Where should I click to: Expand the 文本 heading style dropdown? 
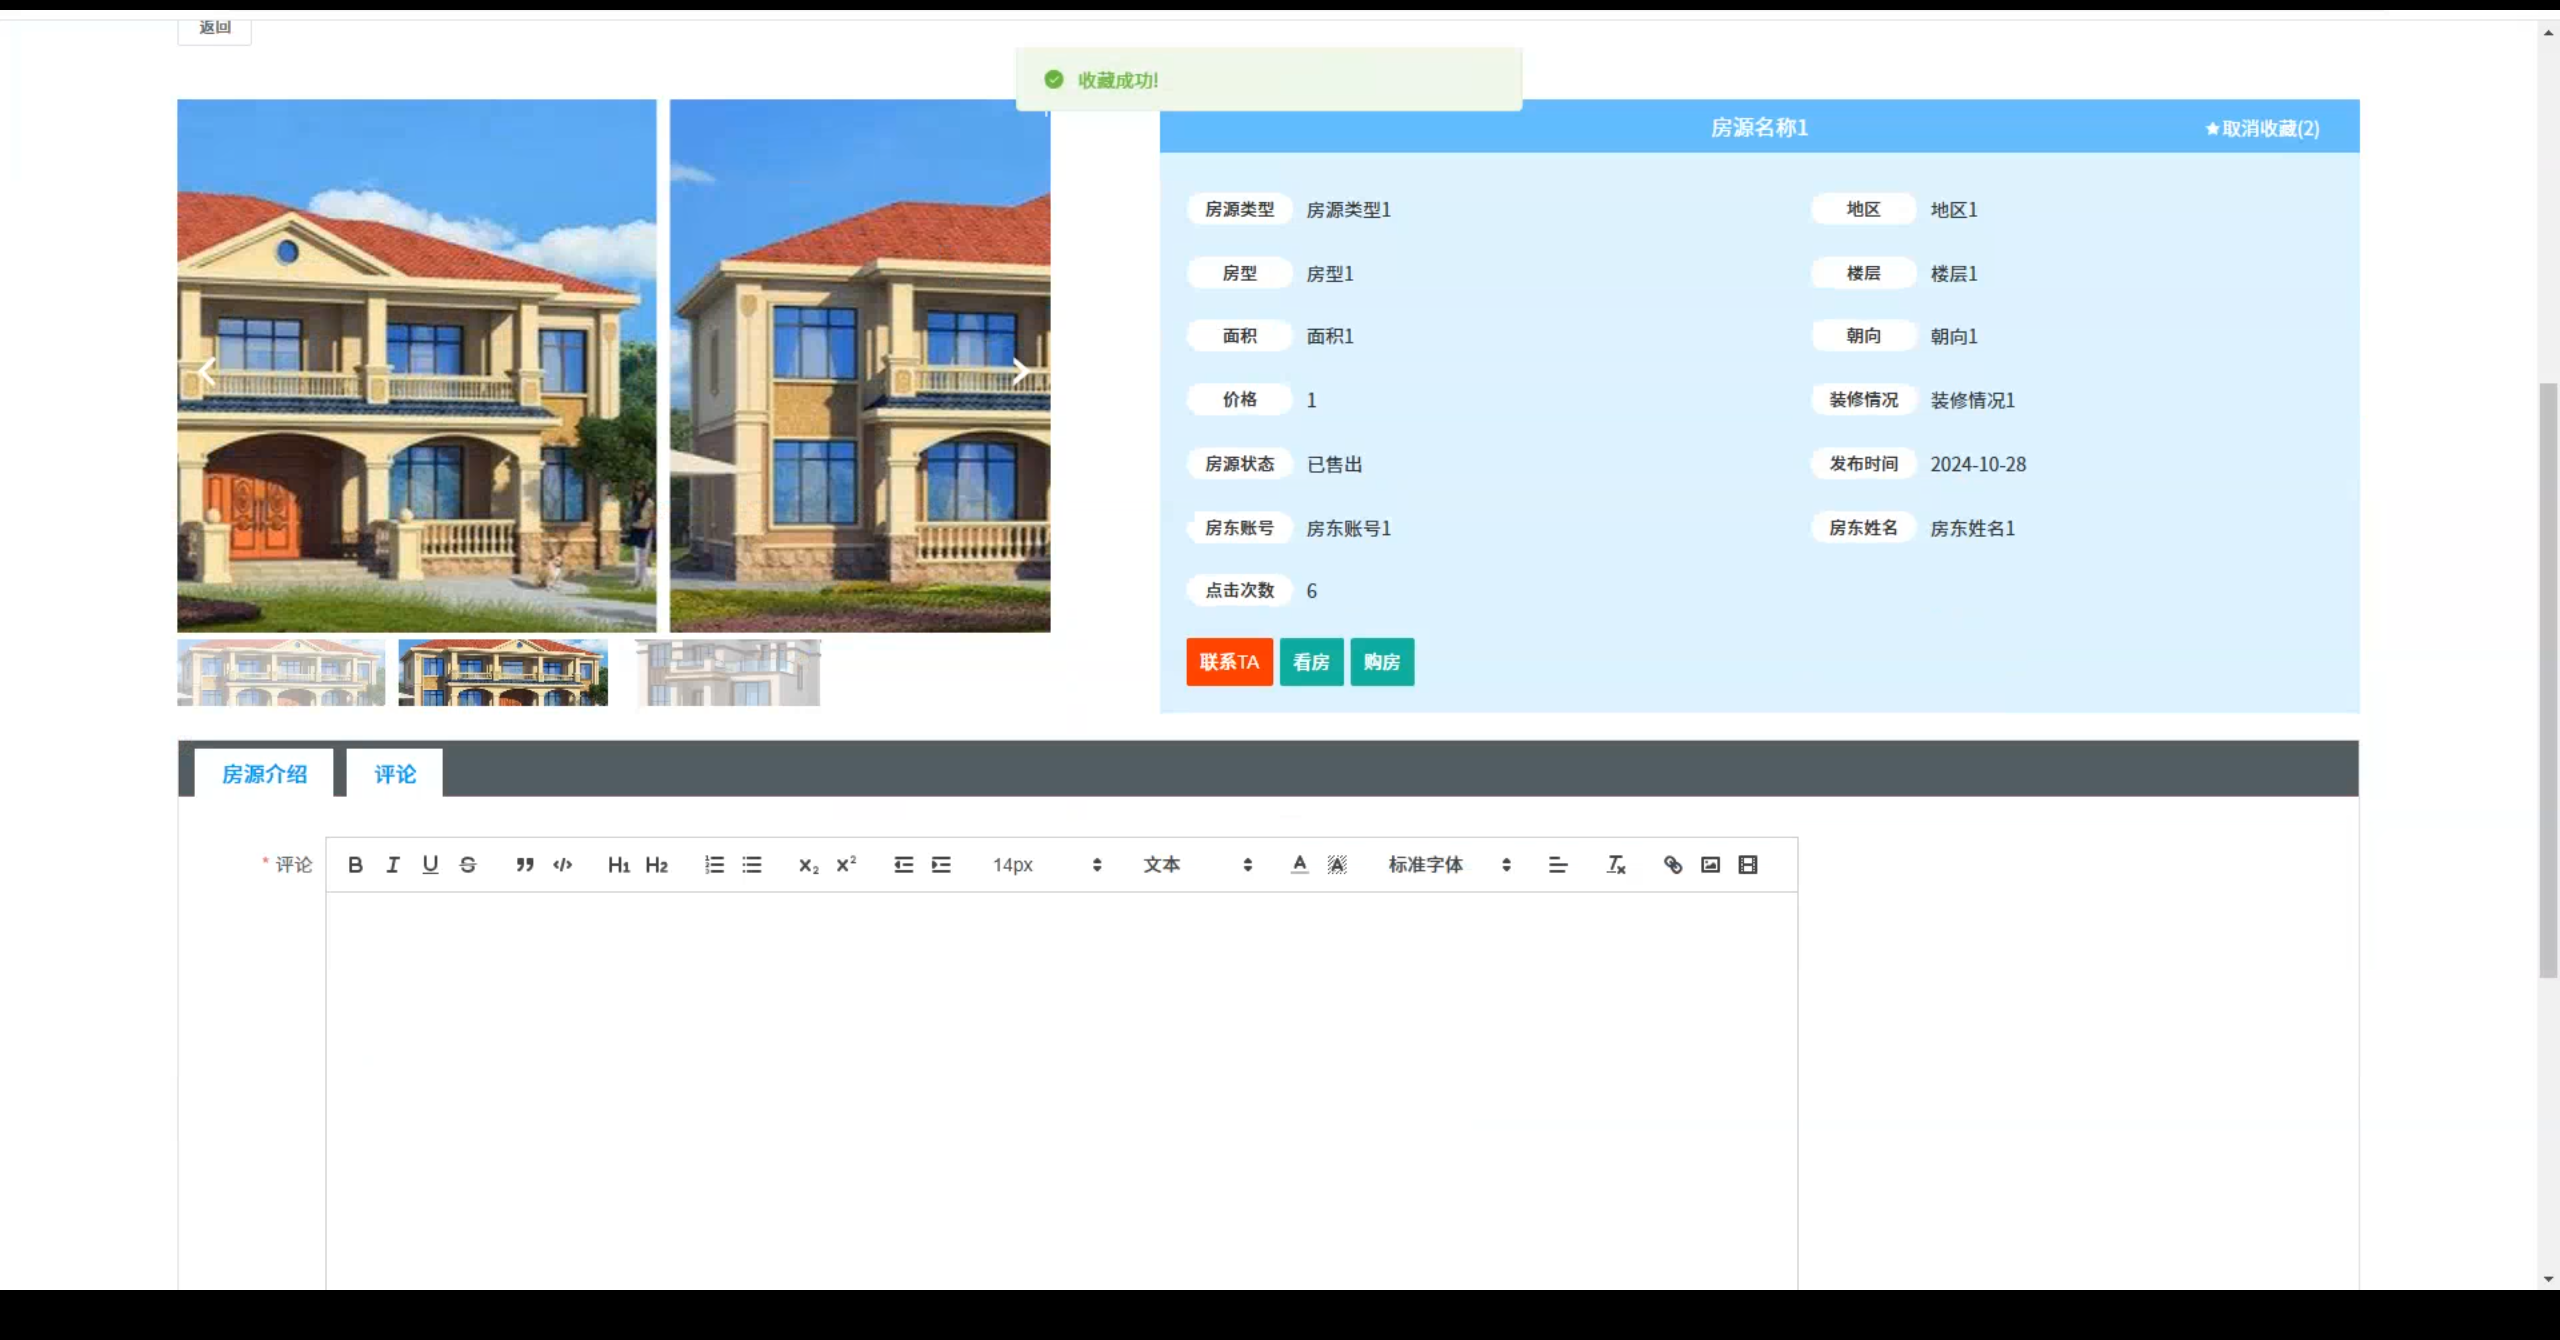[x=1197, y=865]
